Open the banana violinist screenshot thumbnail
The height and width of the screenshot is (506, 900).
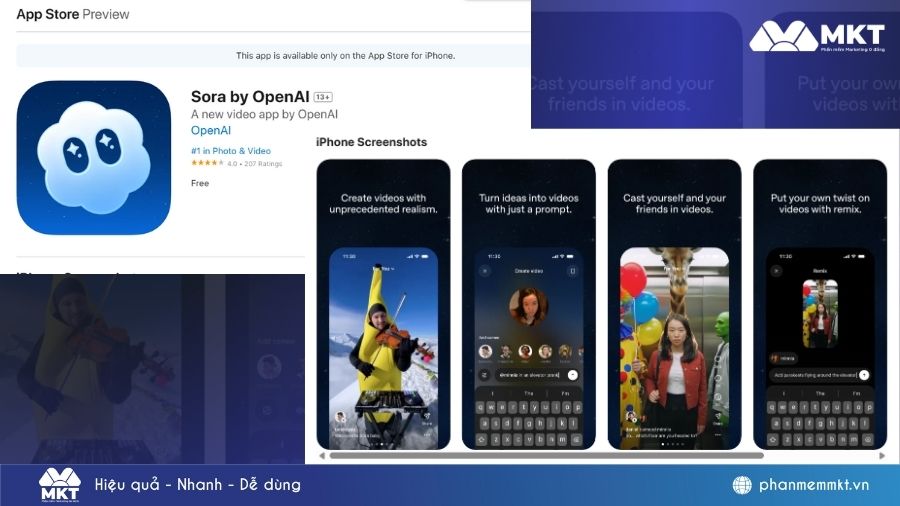pyautogui.click(x=383, y=304)
